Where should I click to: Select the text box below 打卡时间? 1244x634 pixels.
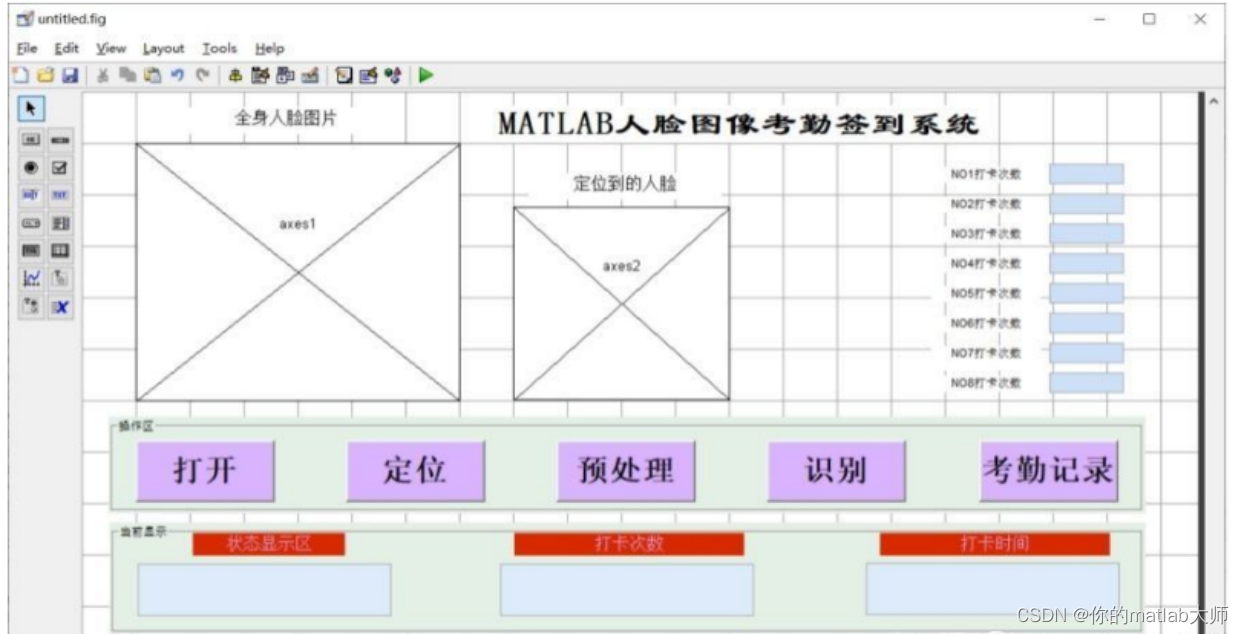coord(993,589)
